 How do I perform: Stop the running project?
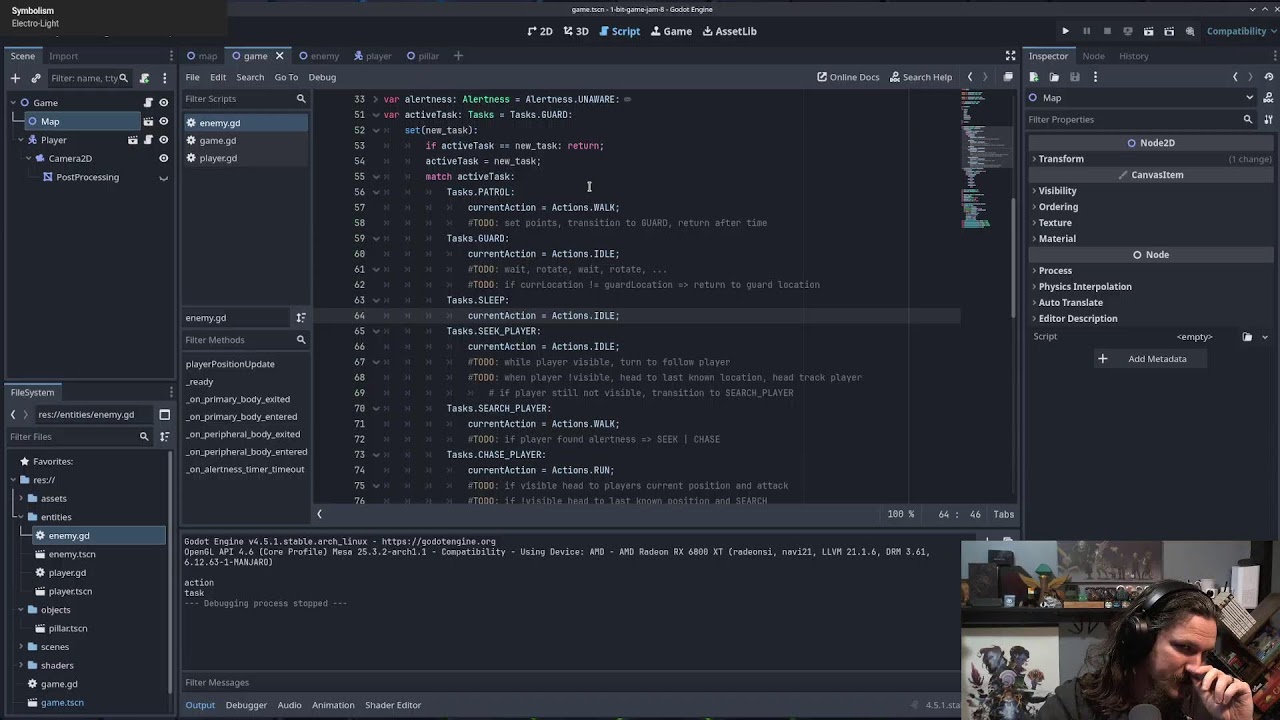coord(1107,31)
